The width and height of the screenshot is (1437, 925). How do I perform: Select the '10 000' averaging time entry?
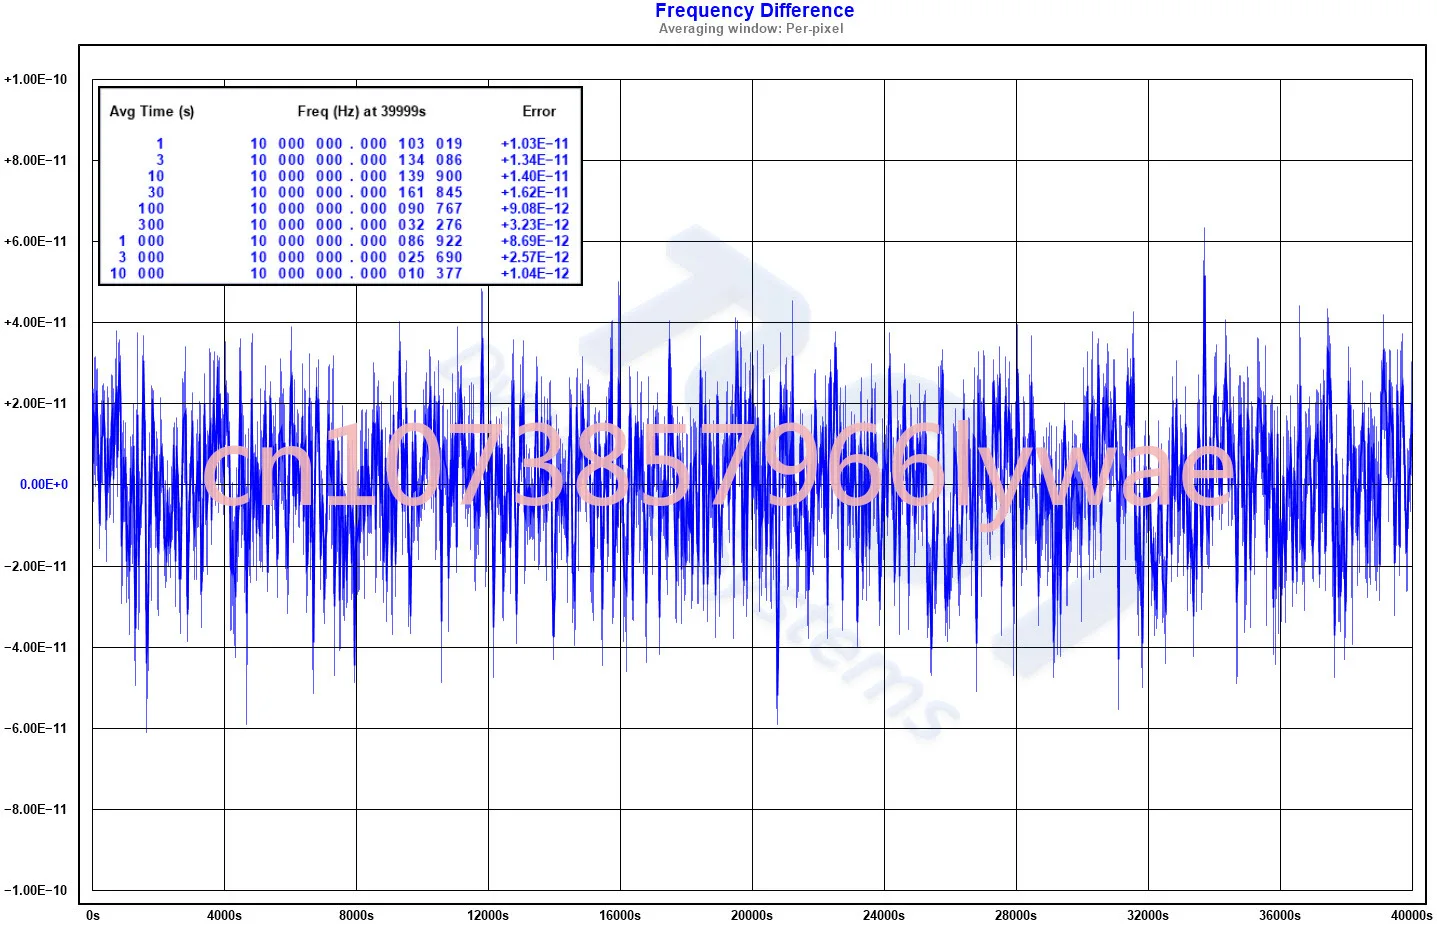pos(137,273)
